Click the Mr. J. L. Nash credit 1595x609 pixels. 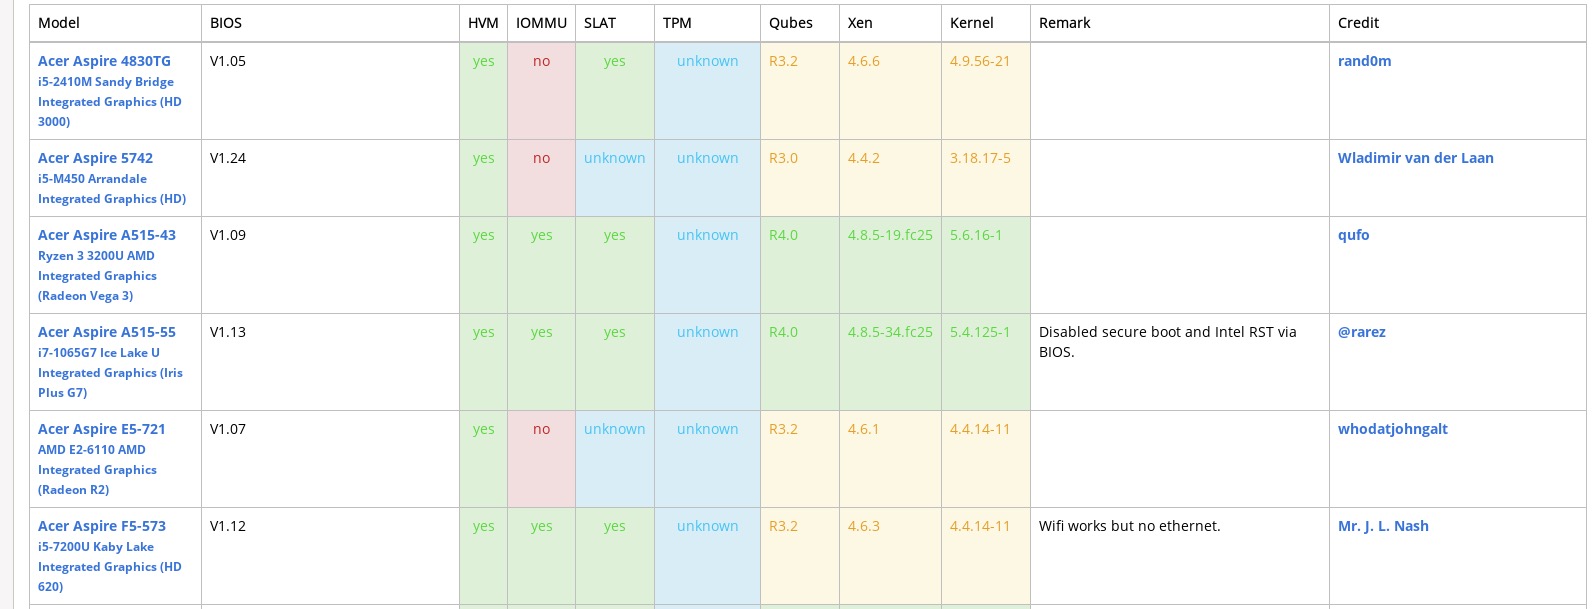(1382, 526)
